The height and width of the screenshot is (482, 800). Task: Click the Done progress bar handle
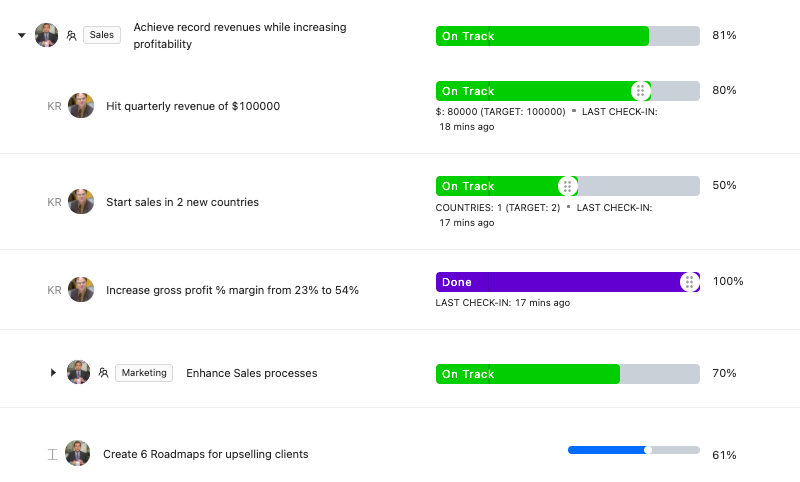689,282
